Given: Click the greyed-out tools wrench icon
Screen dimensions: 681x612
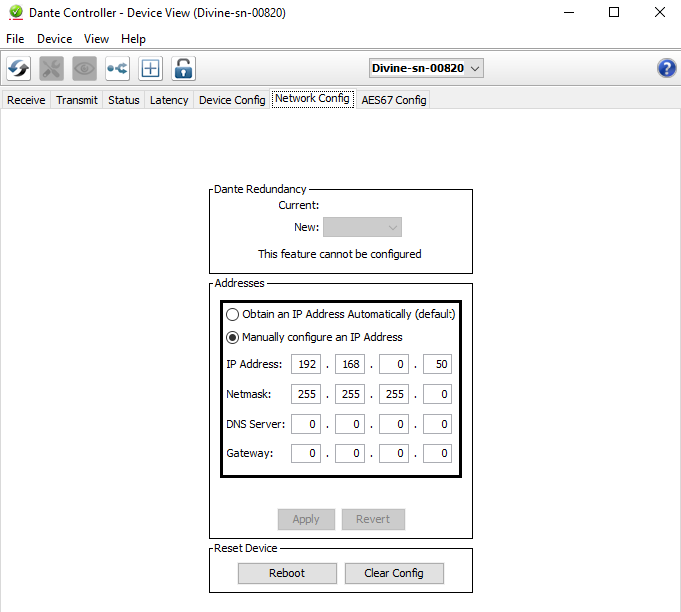Looking at the screenshot, I should click(51, 68).
